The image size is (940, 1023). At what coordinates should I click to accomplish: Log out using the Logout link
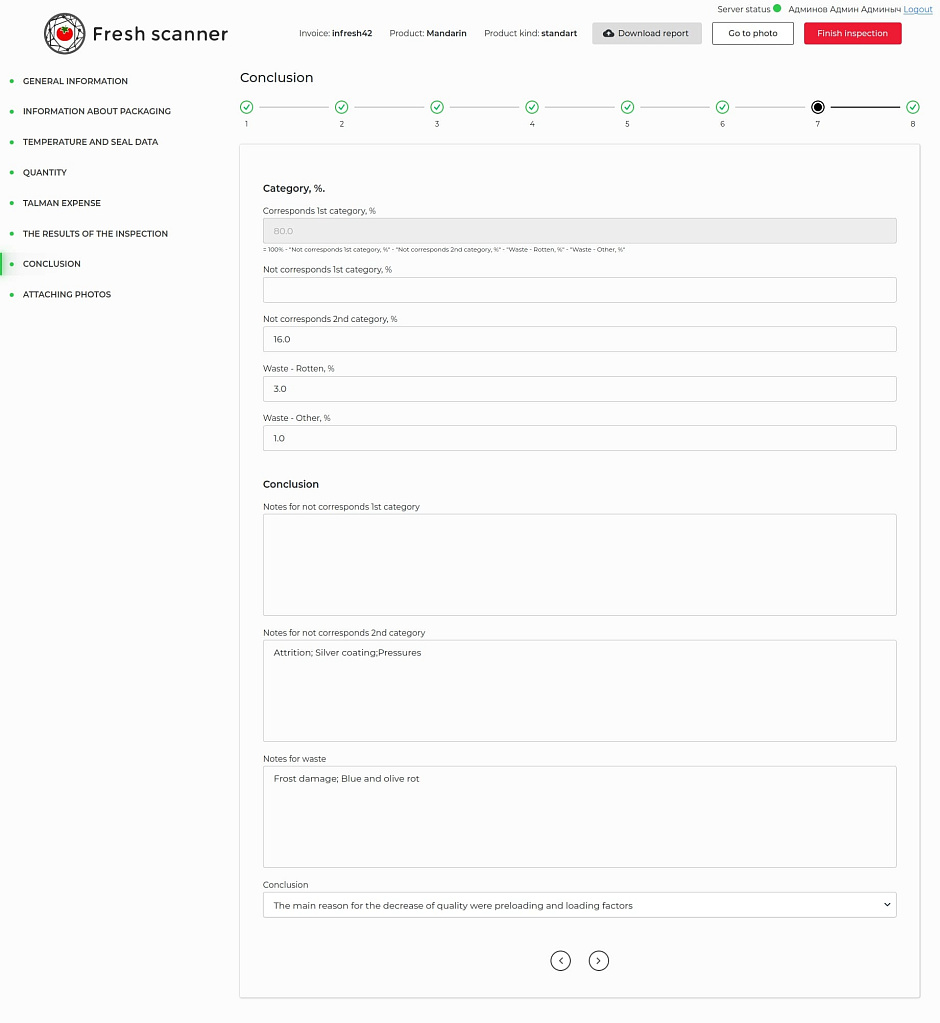(x=917, y=9)
